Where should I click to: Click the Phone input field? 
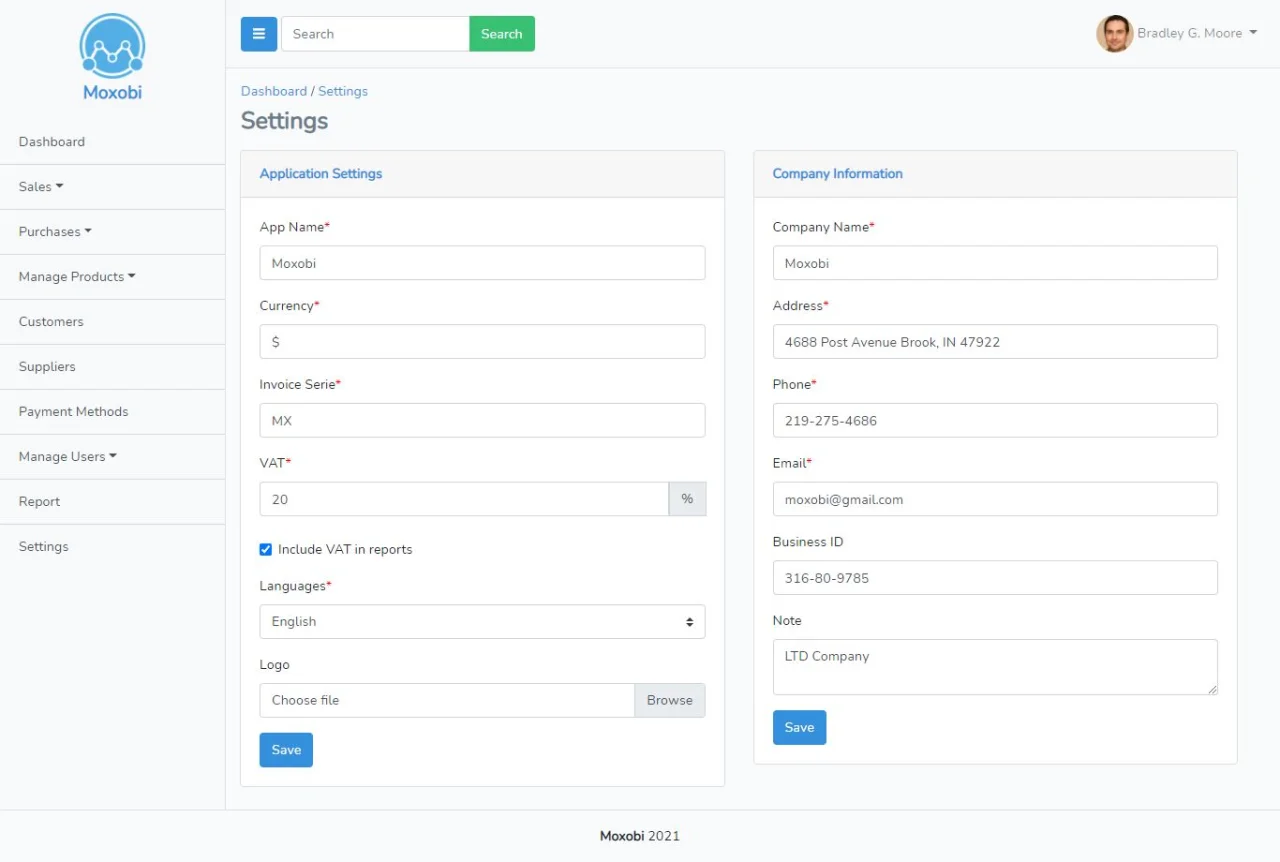tap(995, 421)
